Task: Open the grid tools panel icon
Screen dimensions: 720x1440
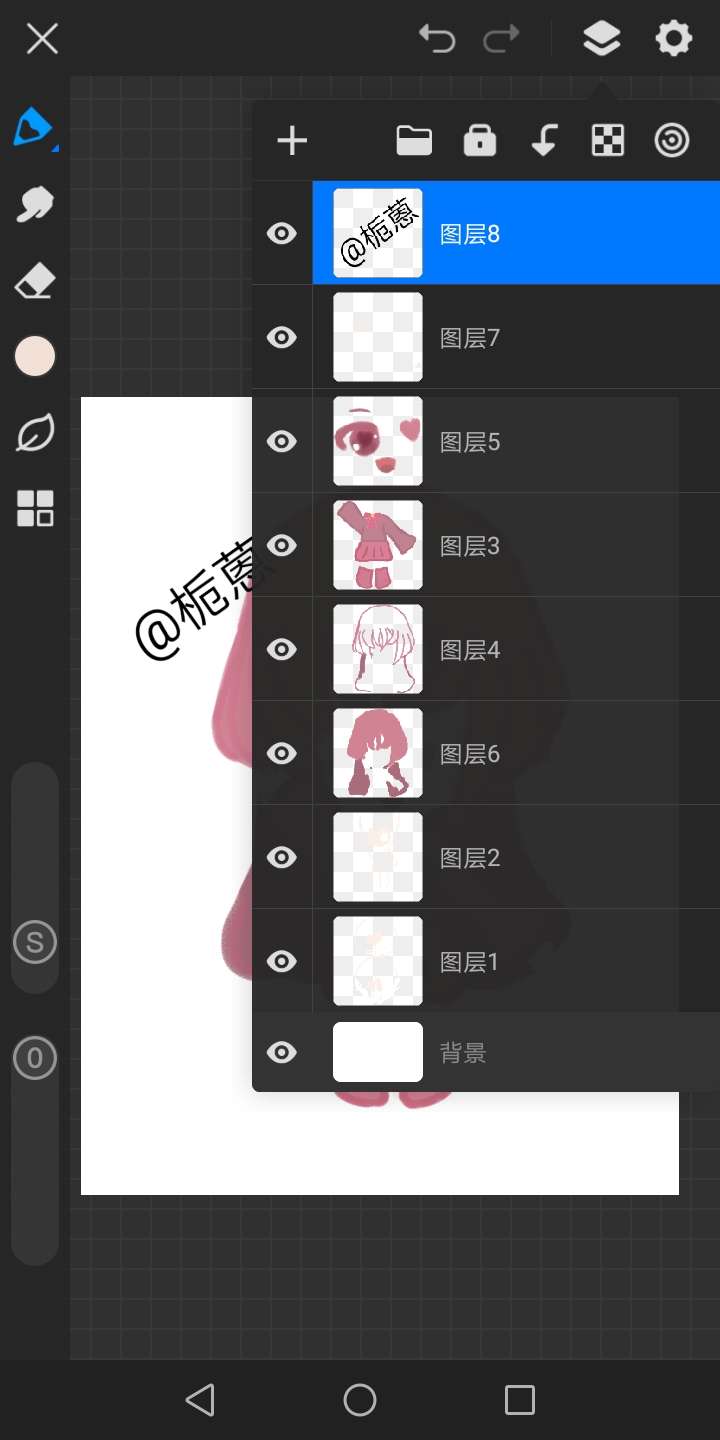Action: pos(35,509)
